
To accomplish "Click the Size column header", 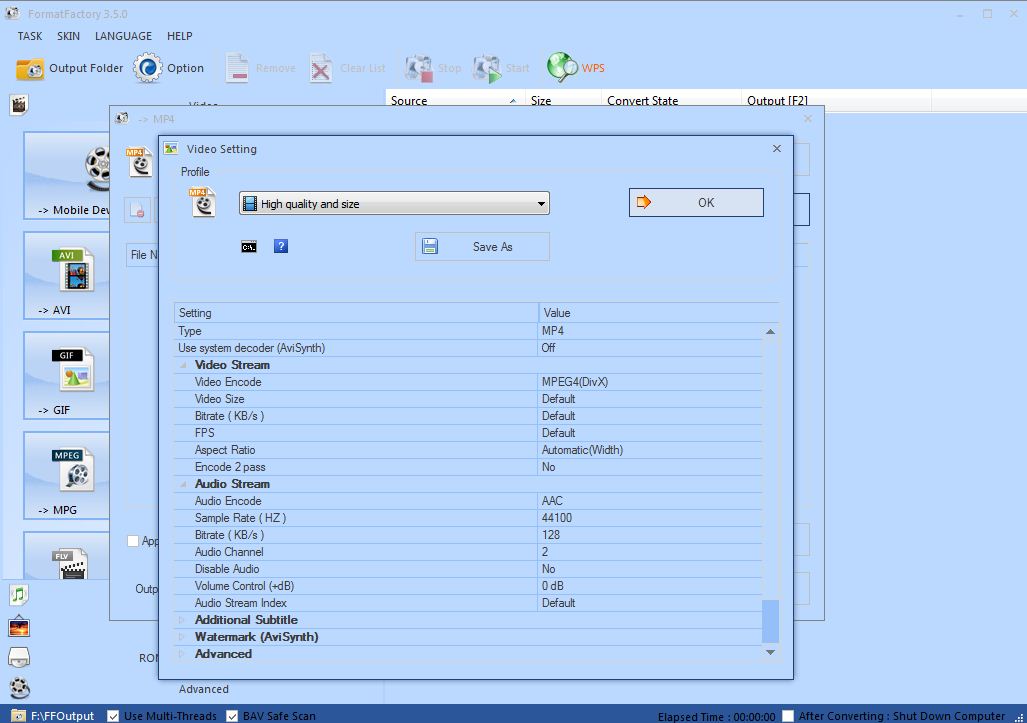I will (563, 101).
